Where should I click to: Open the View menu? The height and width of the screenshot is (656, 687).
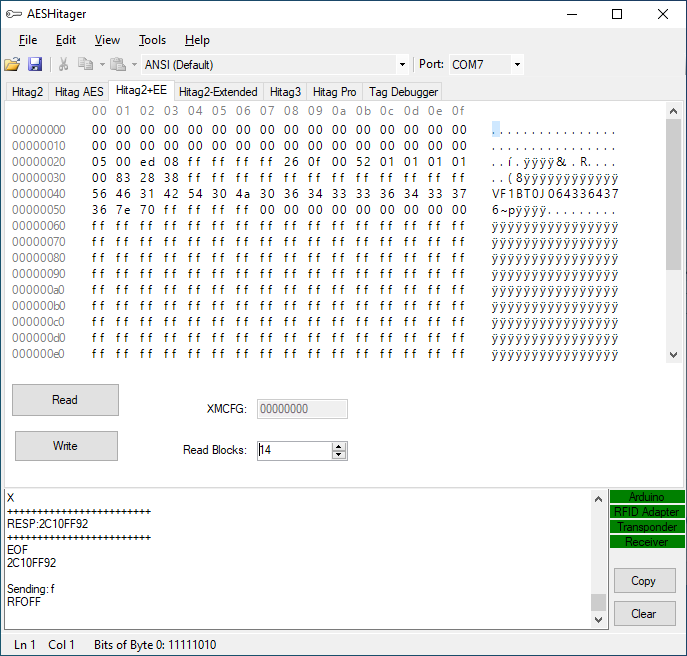click(107, 40)
